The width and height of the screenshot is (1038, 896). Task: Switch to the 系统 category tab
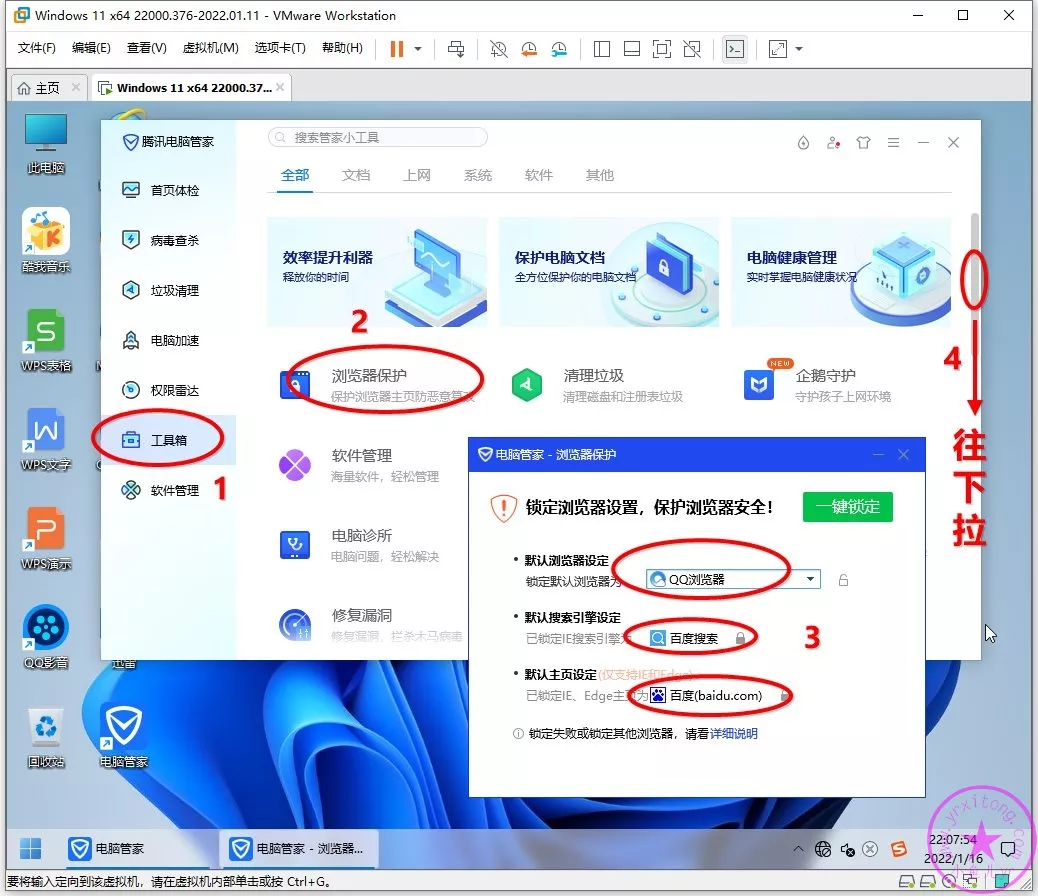477,175
